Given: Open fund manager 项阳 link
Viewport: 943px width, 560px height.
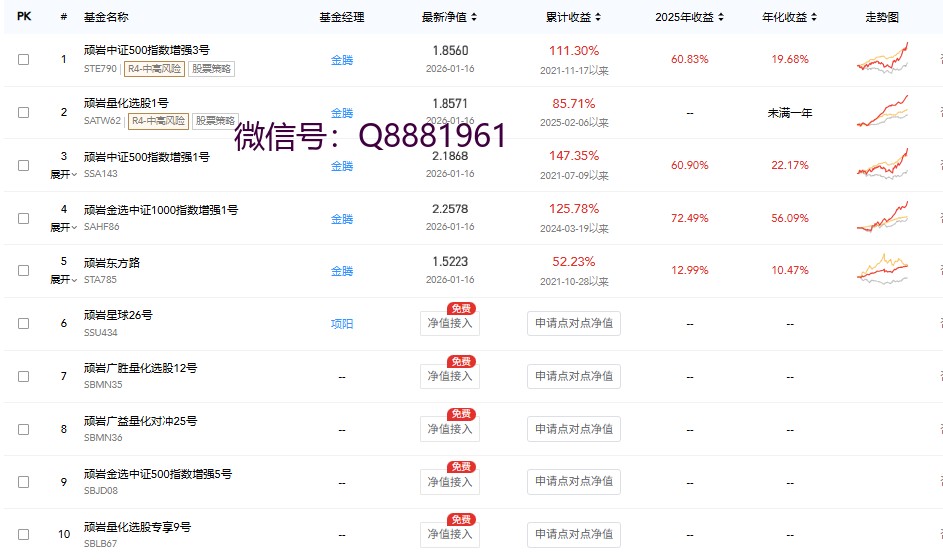Looking at the screenshot, I should point(342,324).
